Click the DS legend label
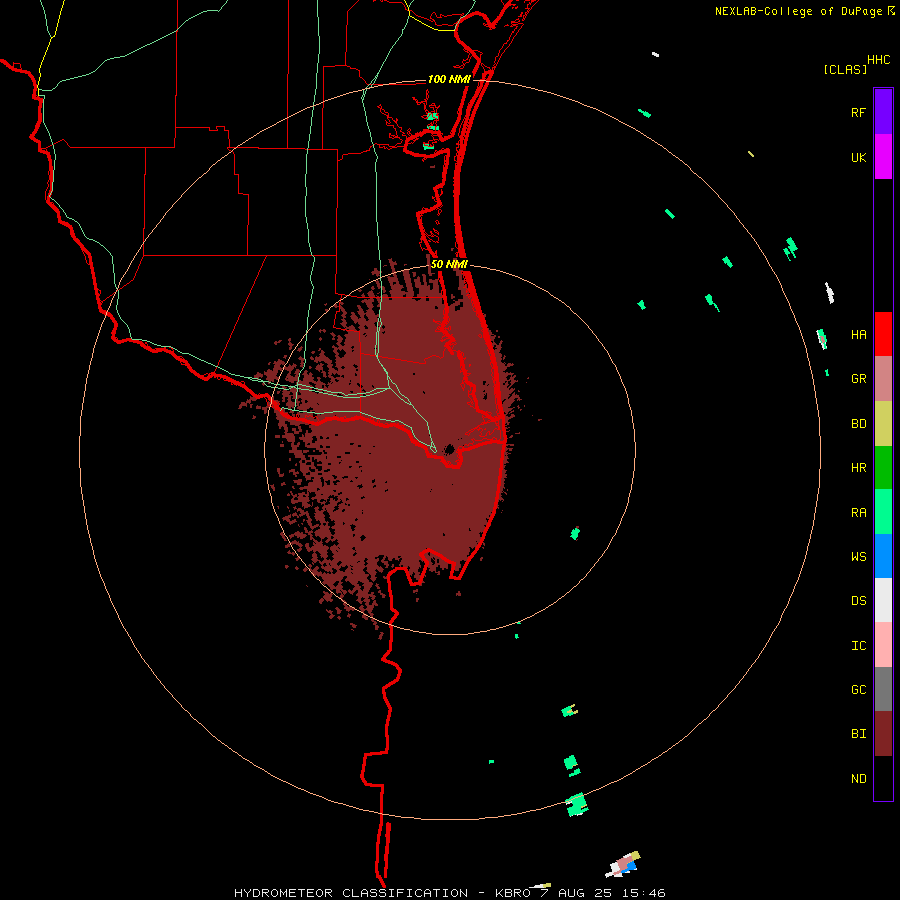 (x=859, y=601)
